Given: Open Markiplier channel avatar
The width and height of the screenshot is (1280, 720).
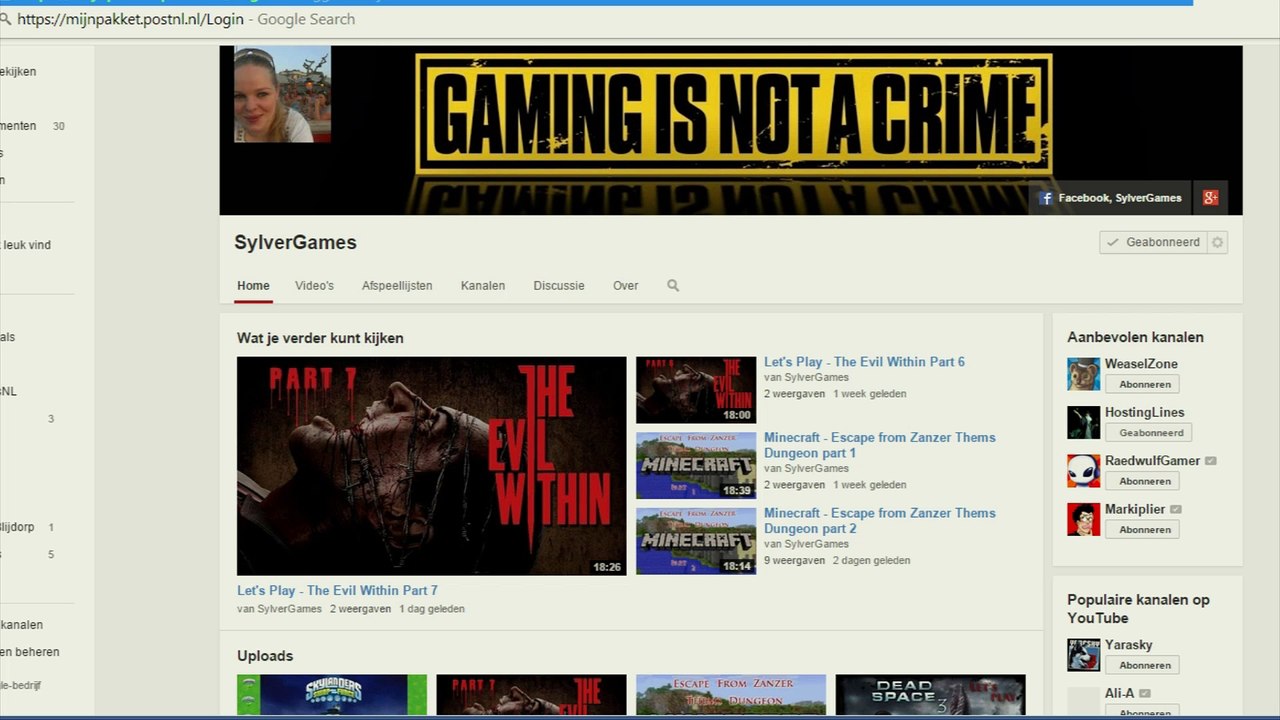Looking at the screenshot, I should [x=1083, y=519].
